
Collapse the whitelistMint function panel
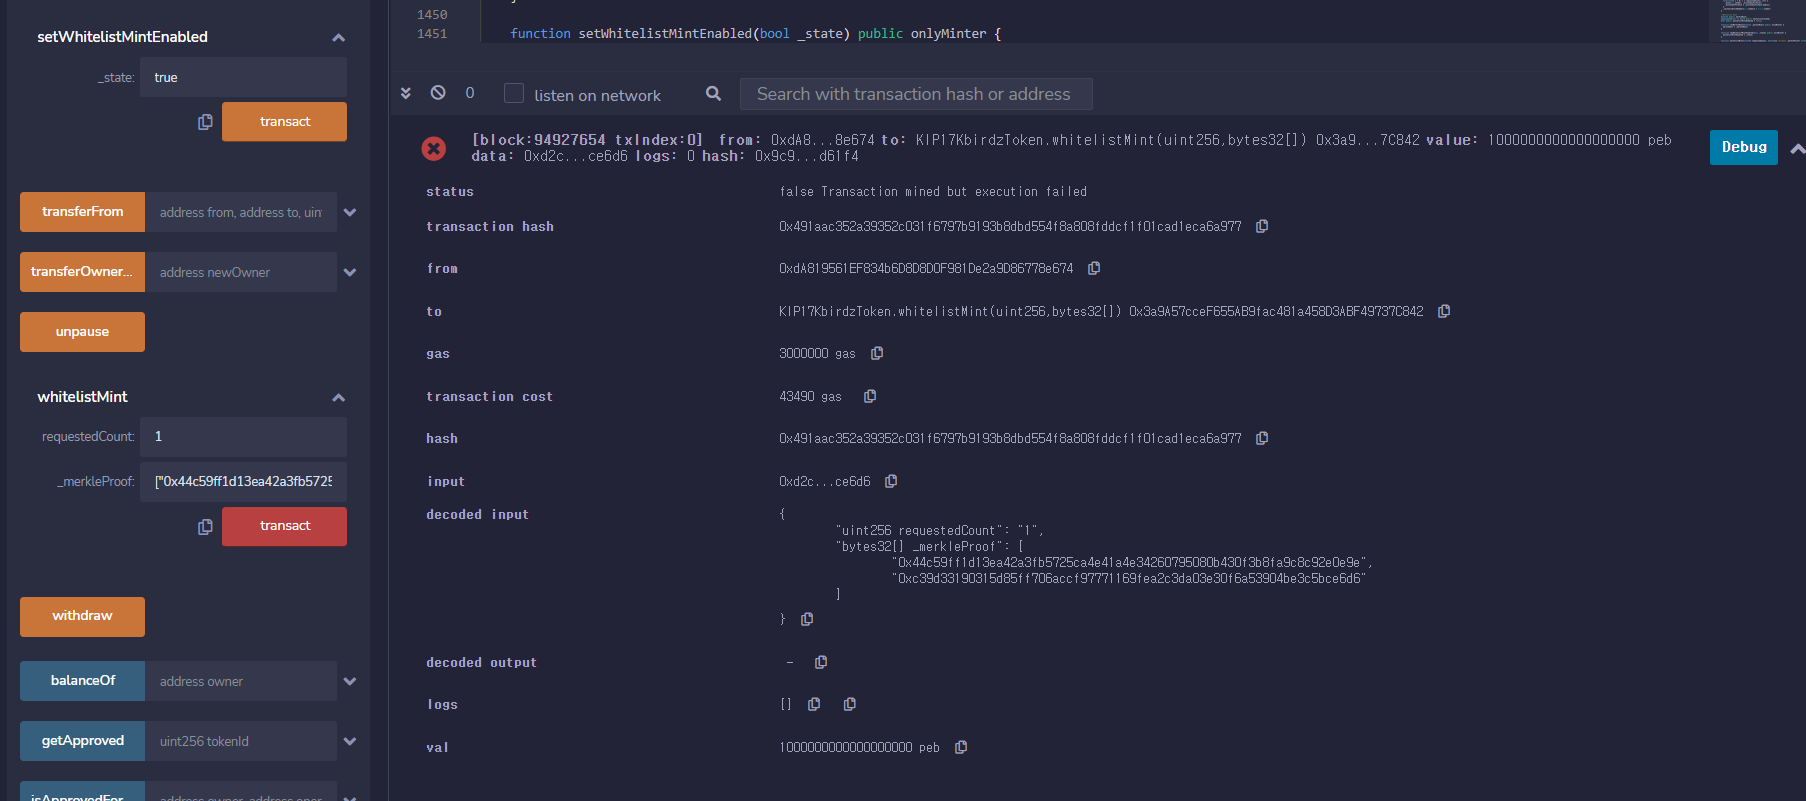tap(338, 397)
